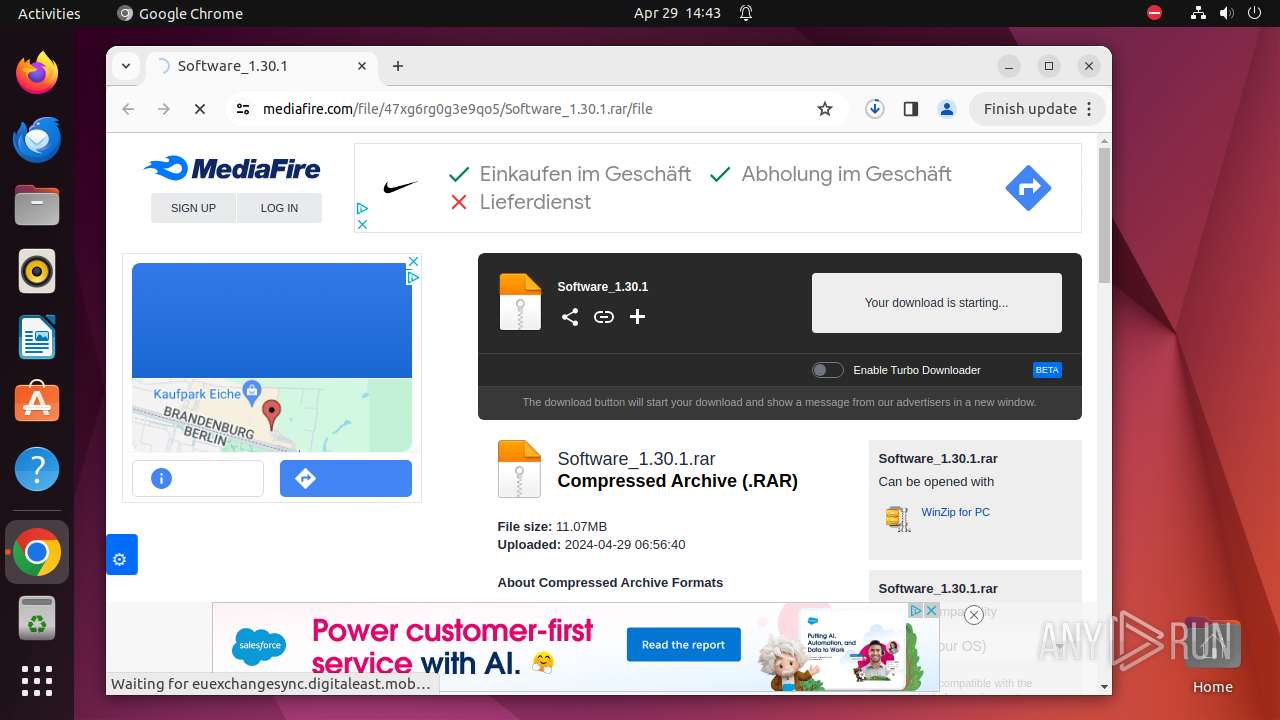Viewport: 1280px width, 720px height.
Task: Dismiss overlay with circled X button
Action: point(973,615)
